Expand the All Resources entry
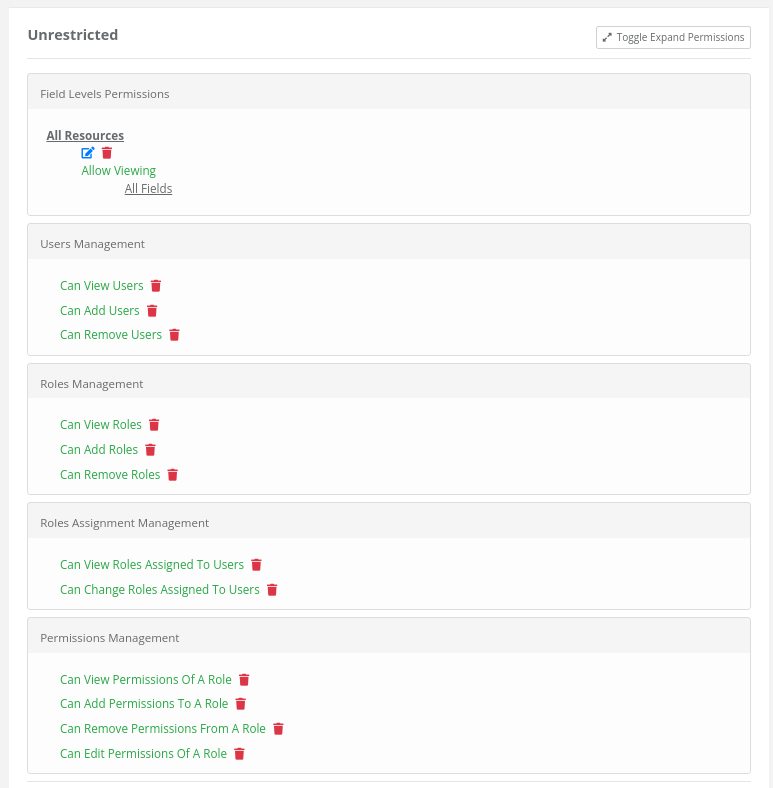The width and height of the screenshot is (773, 788). coord(85,136)
